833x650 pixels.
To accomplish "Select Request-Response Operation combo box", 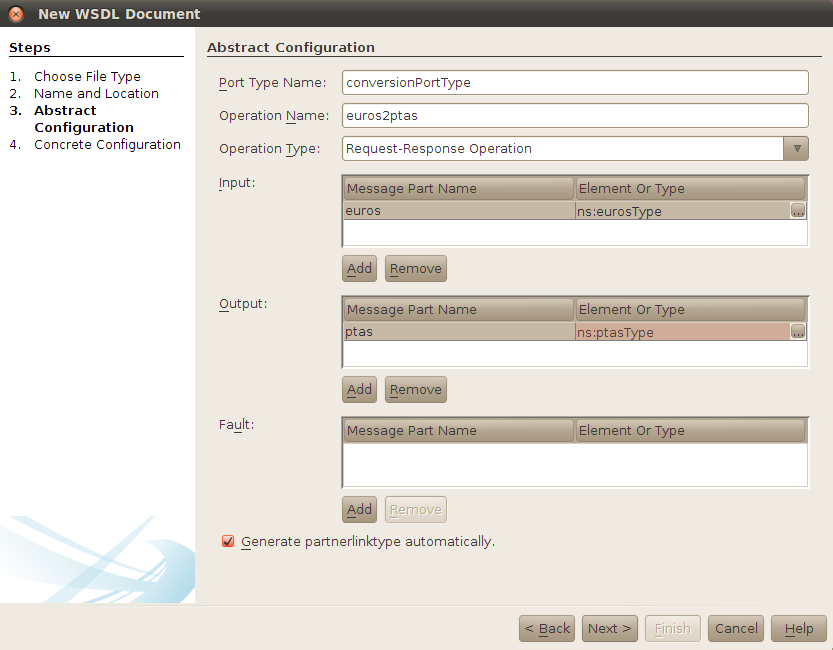I will (560, 148).
